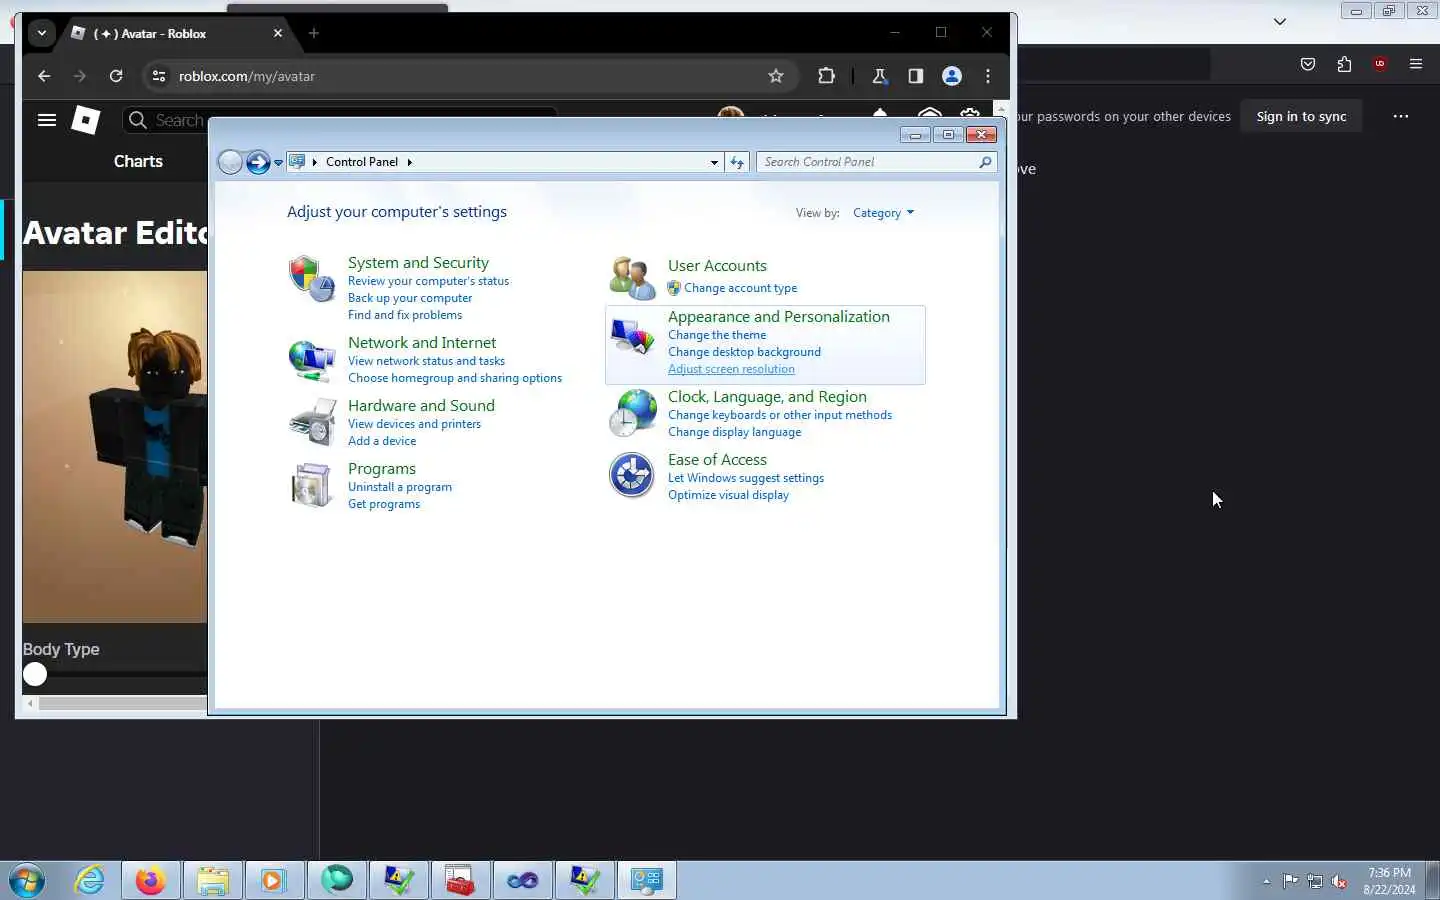The height and width of the screenshot is (900, 1440).
Task: Click Add a device link
Action: pos(382,441)
